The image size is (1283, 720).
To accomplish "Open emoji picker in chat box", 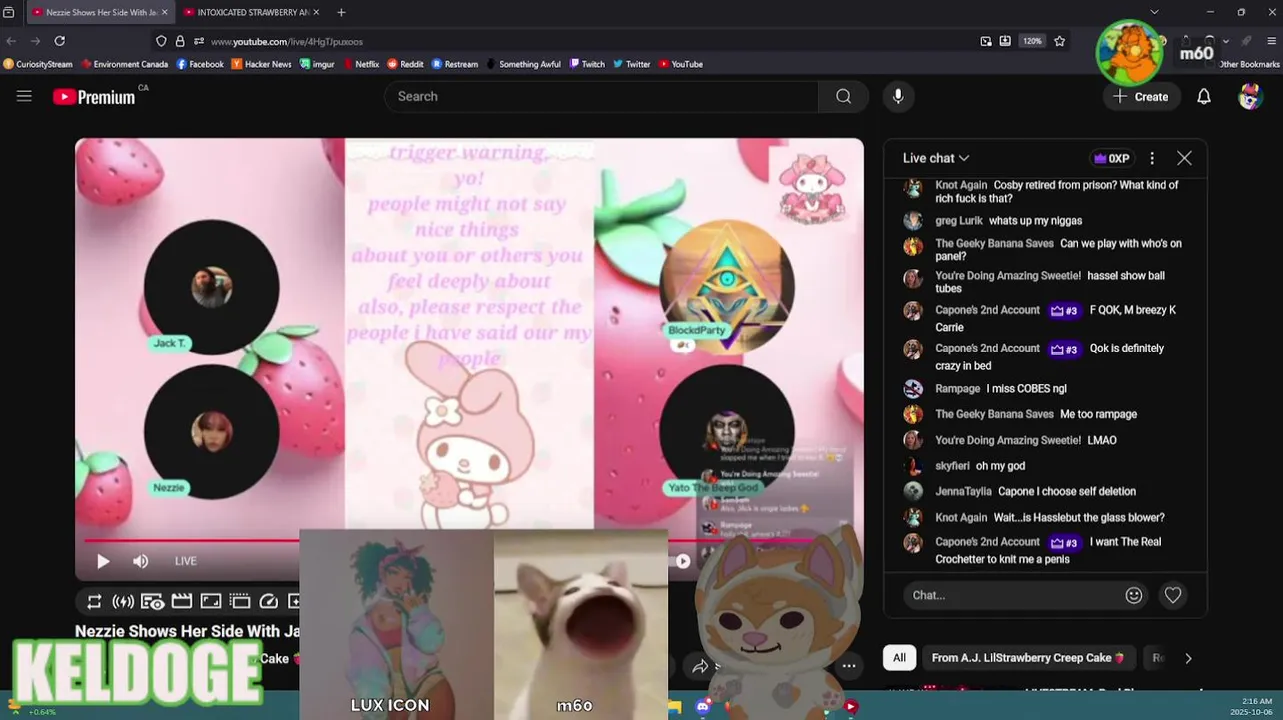I will 1133,595.
